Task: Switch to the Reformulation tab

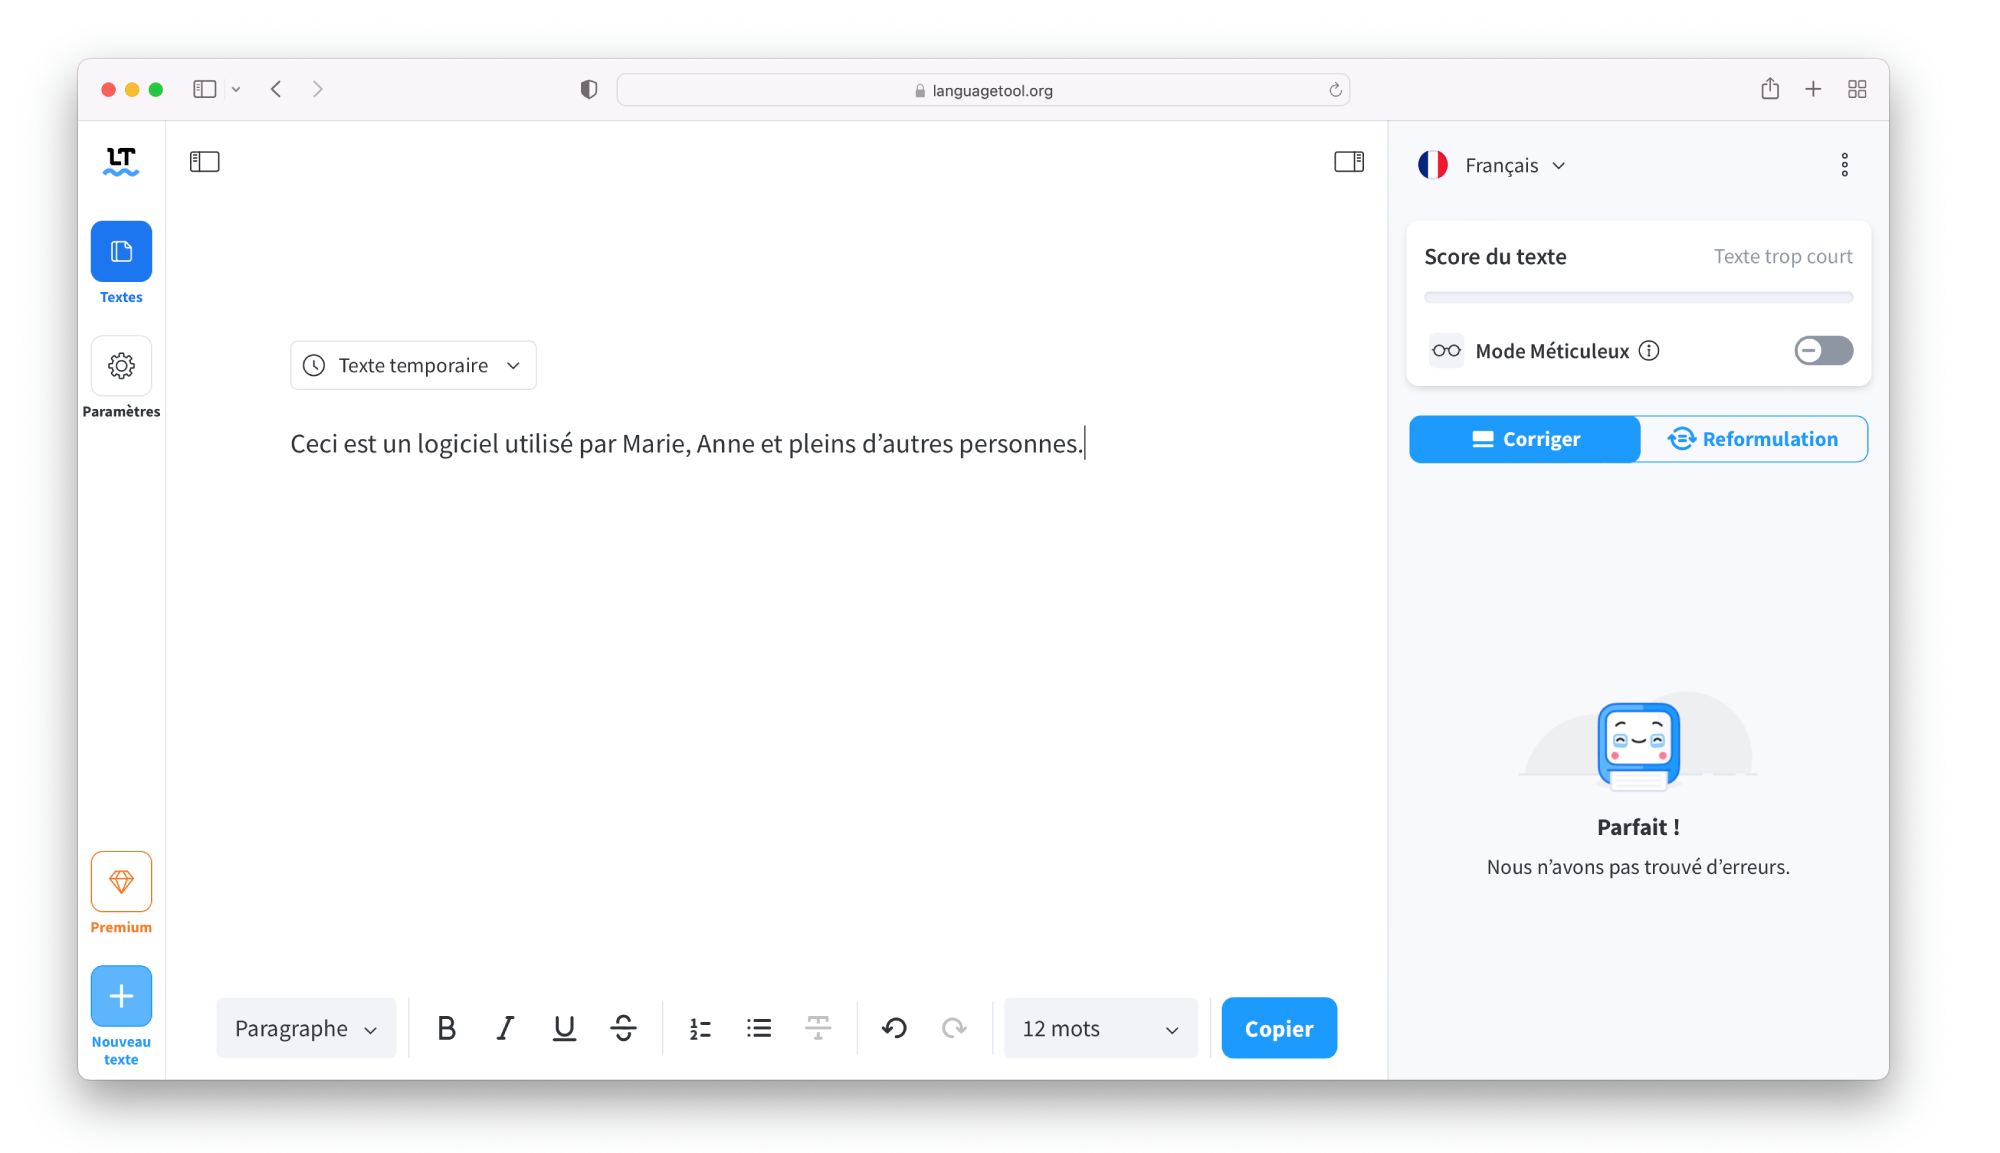Action: point(1753,438)
